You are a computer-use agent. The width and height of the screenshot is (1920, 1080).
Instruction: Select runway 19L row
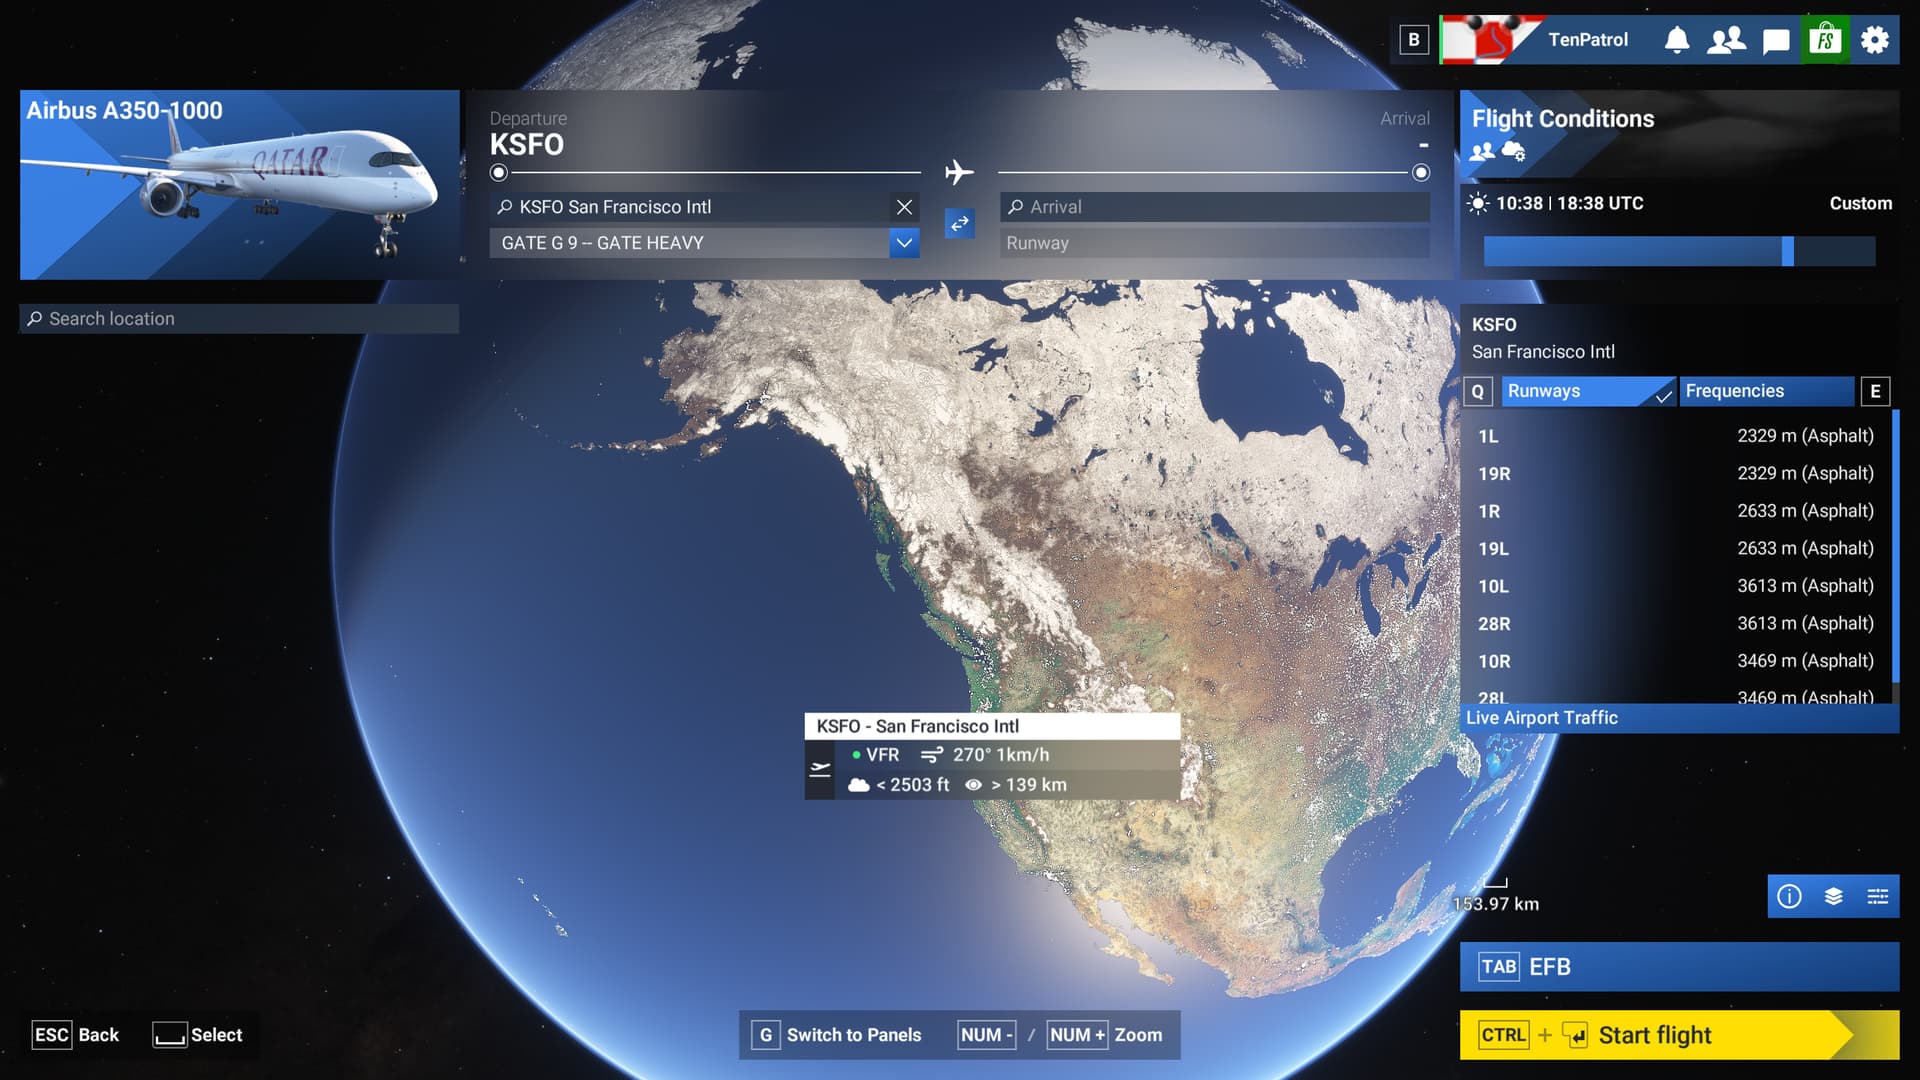pos(1676,548)
